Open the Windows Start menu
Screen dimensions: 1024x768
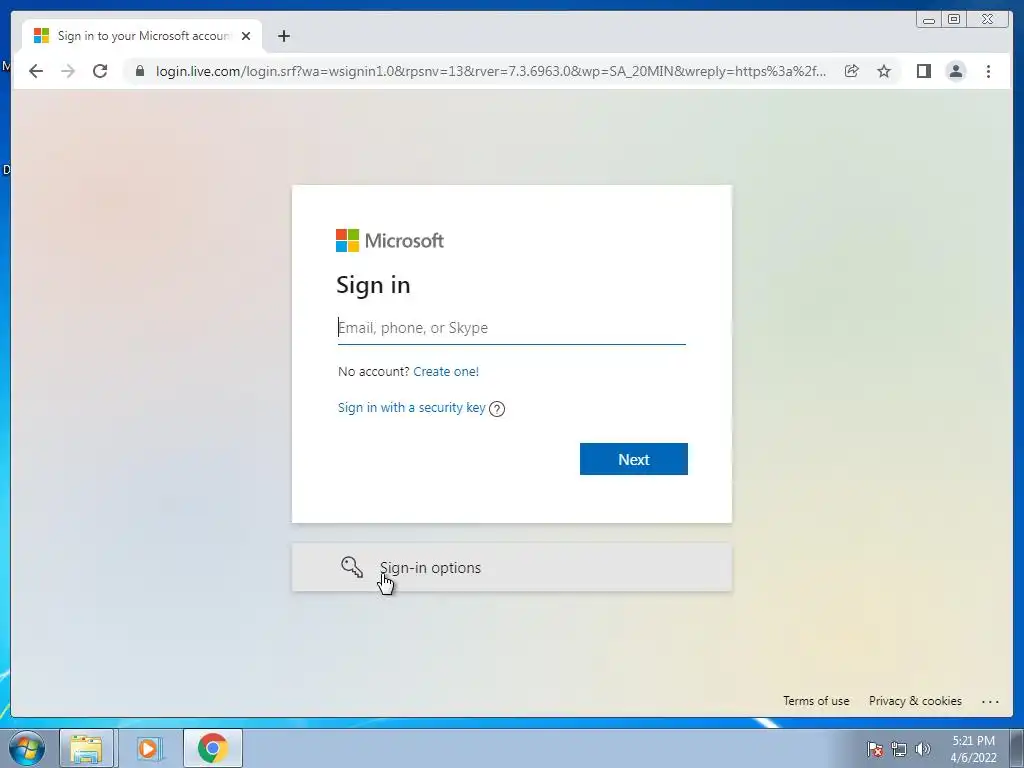click(27, 748)
